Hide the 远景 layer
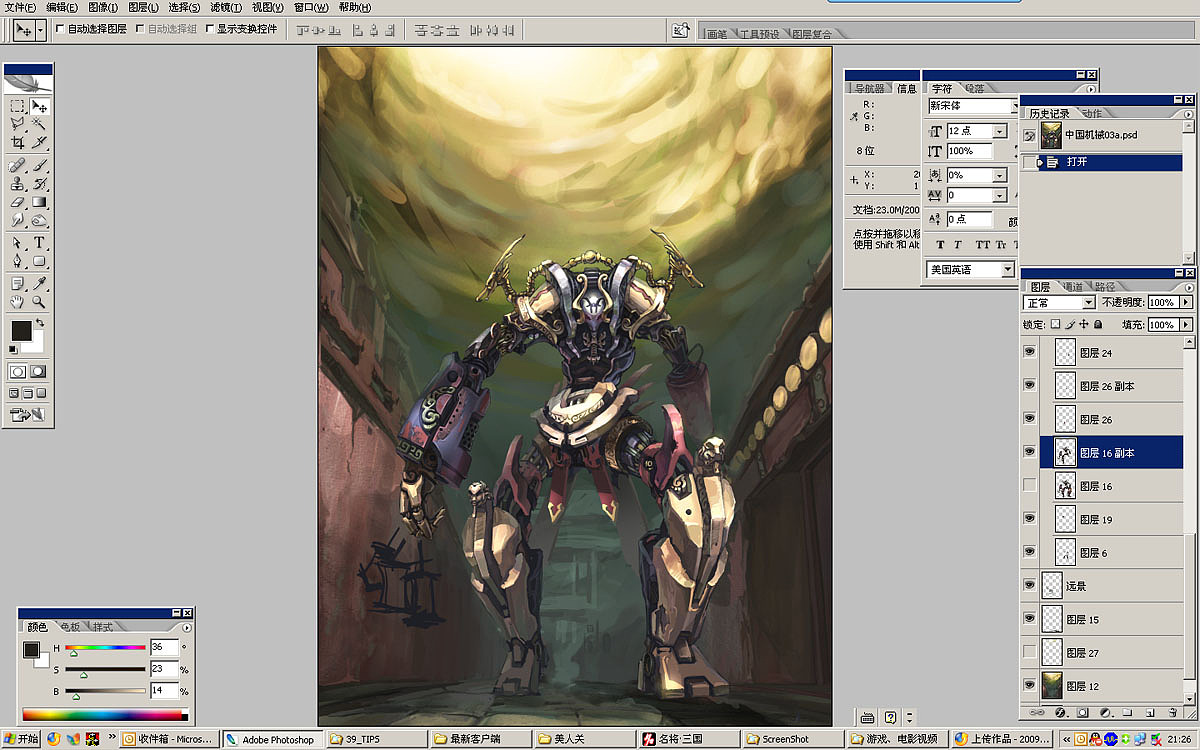Image resolution: width=1200 pixels, height=750 pixels. pyautogui.click(x=1029, y=585)
